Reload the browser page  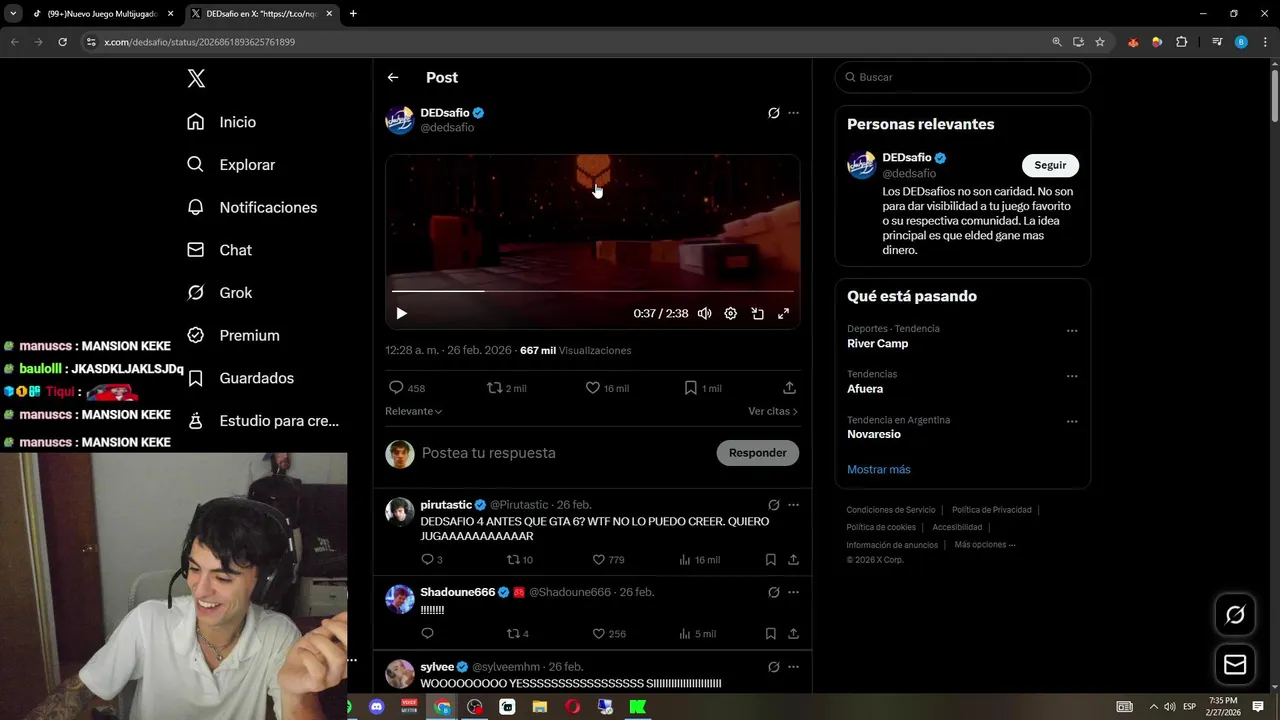[62, 42]
